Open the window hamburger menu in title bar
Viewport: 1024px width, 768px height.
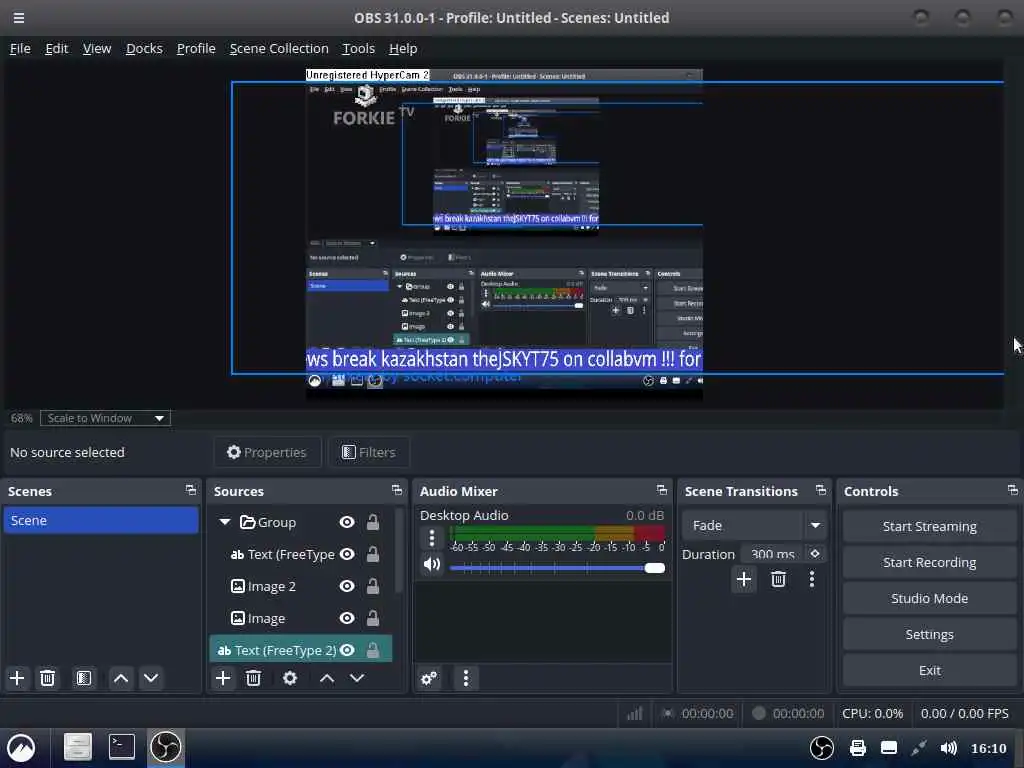[19, 18]
